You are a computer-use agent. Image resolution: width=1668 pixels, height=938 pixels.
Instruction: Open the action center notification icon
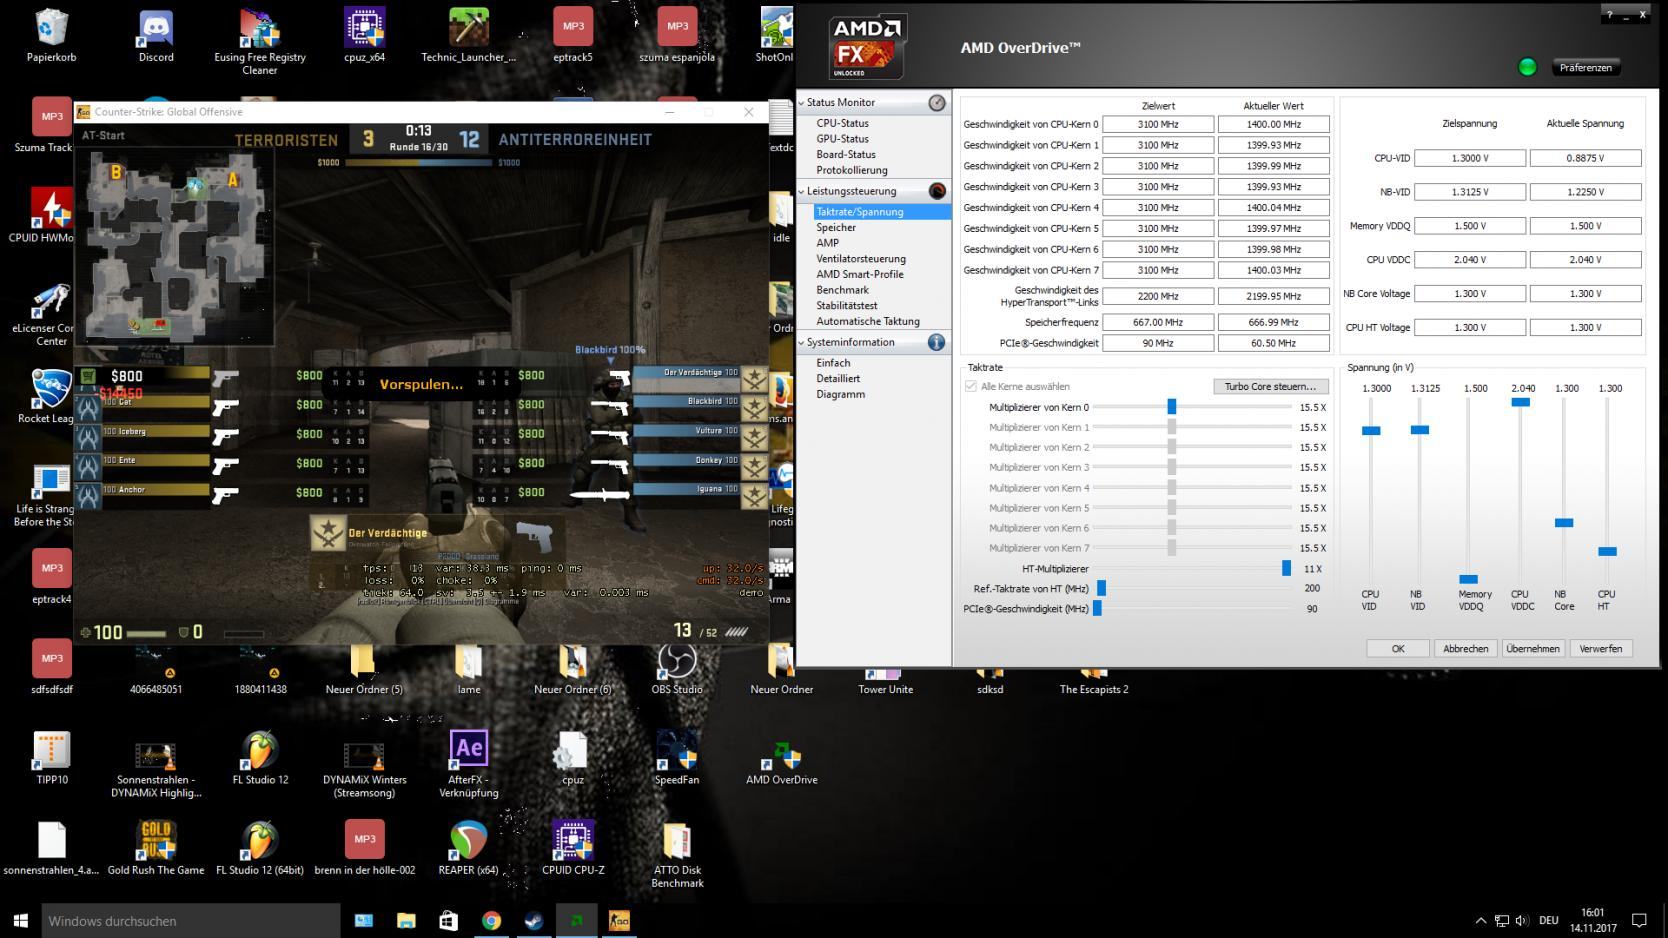point(1639,920)
